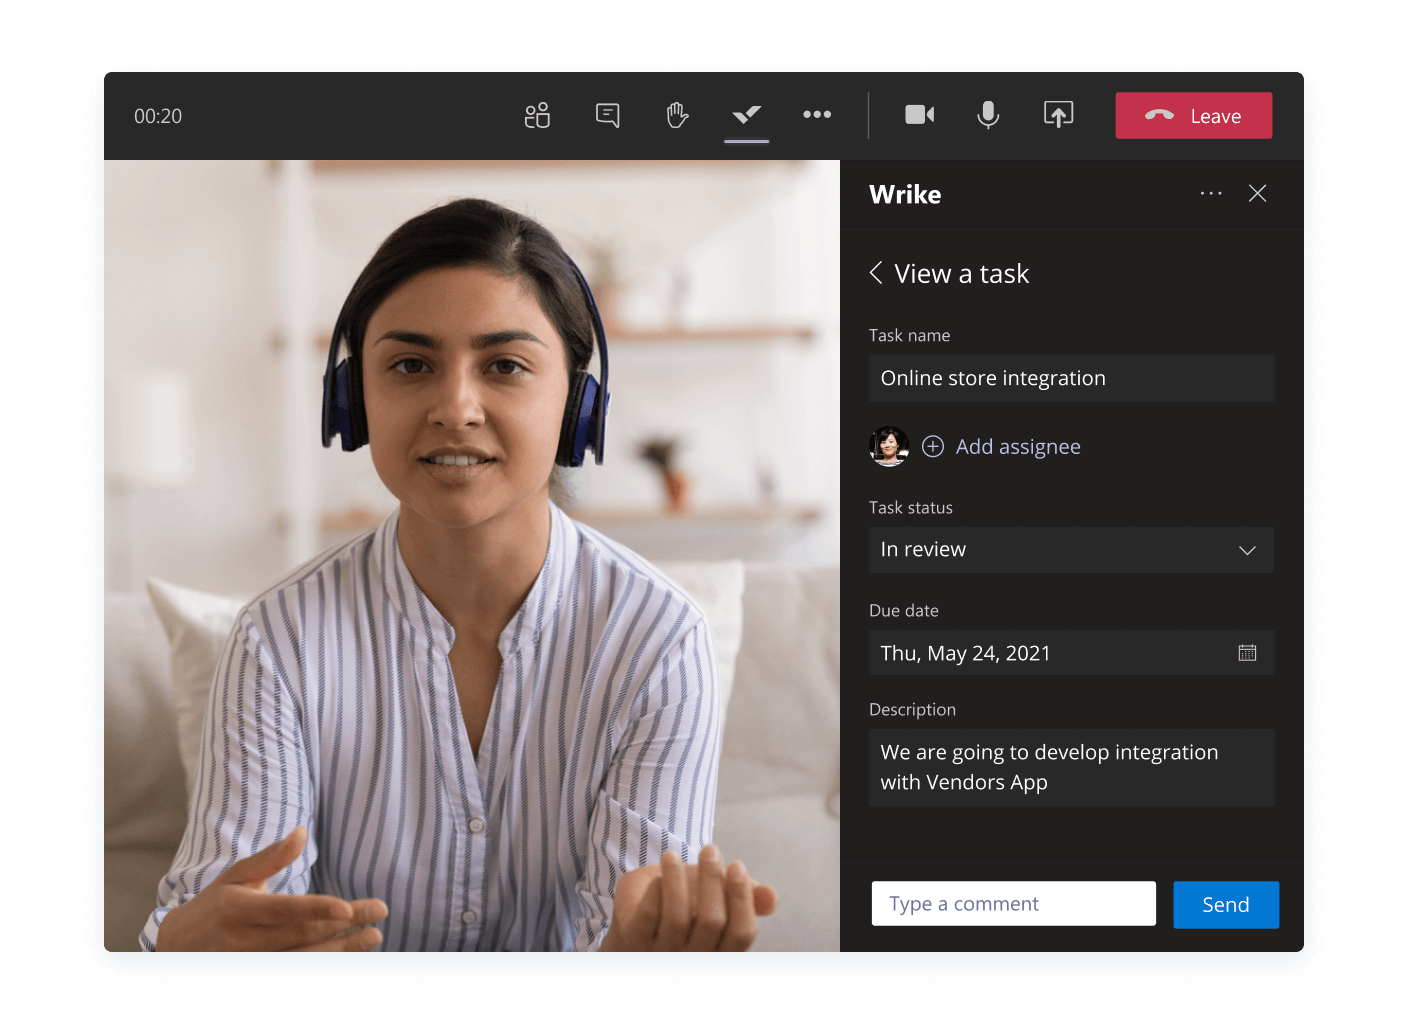Open the meeting chat icon
This screenshot has height=1024, width=1408.
607,116
